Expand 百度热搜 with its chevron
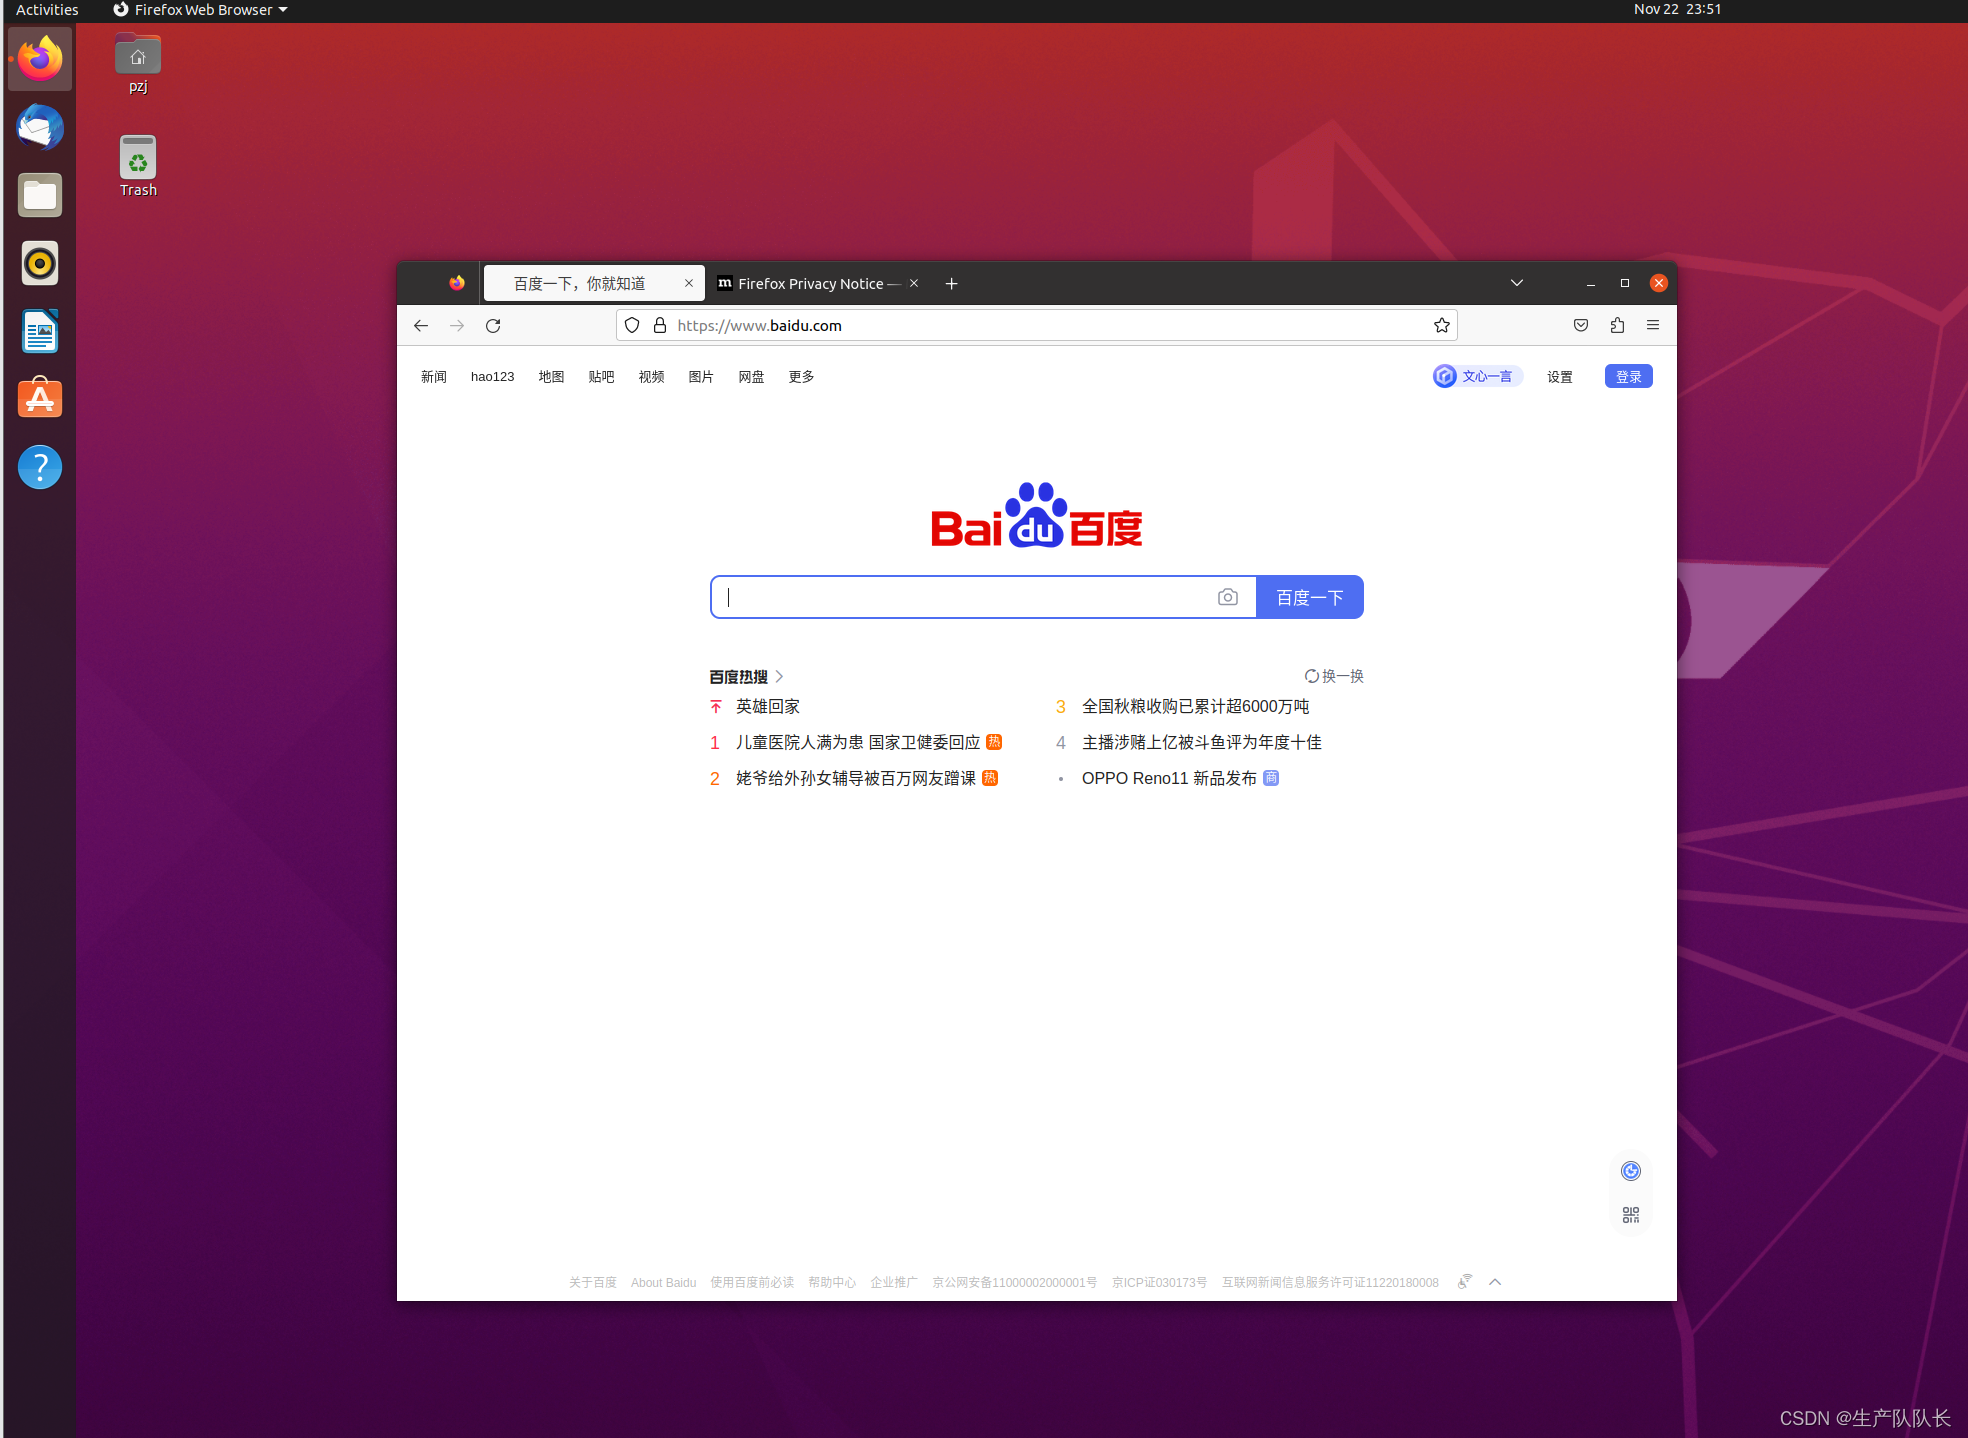Screen dimensions: 1968x1438 [779, 677]
